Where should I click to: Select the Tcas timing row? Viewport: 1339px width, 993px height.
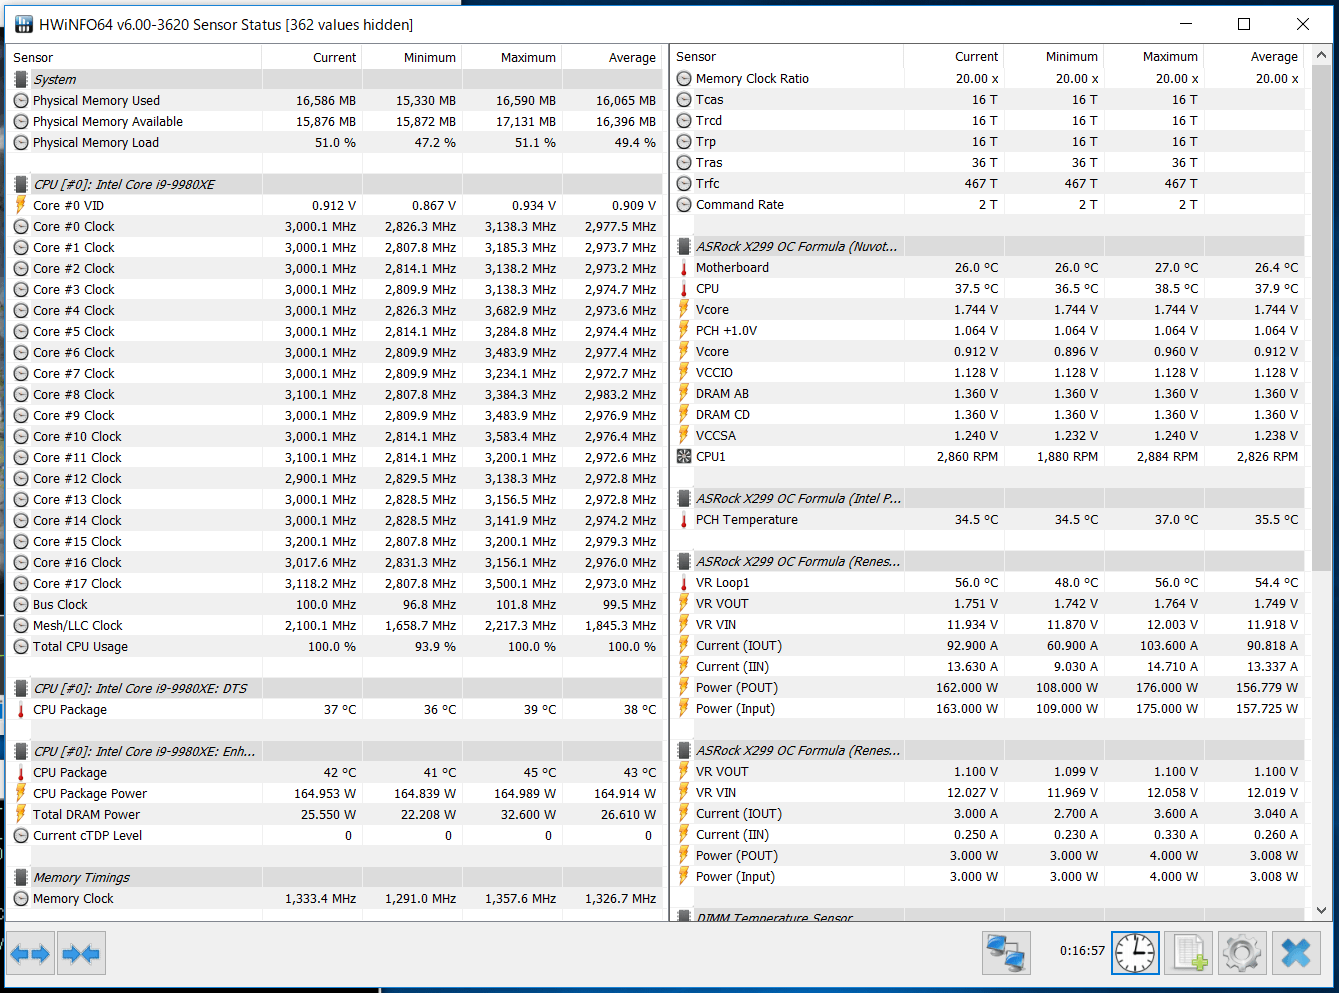[988, 99]
